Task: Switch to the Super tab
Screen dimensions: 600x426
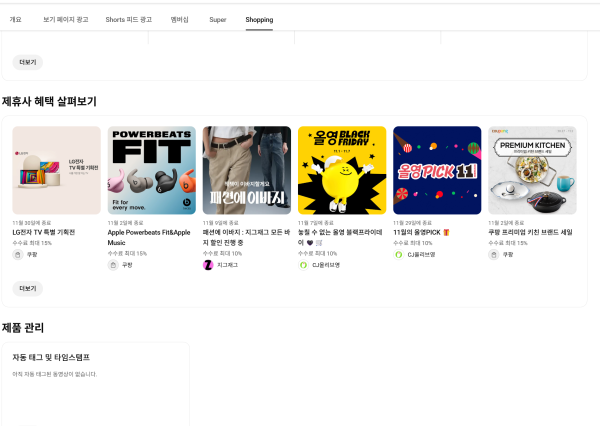Action: 217,19
